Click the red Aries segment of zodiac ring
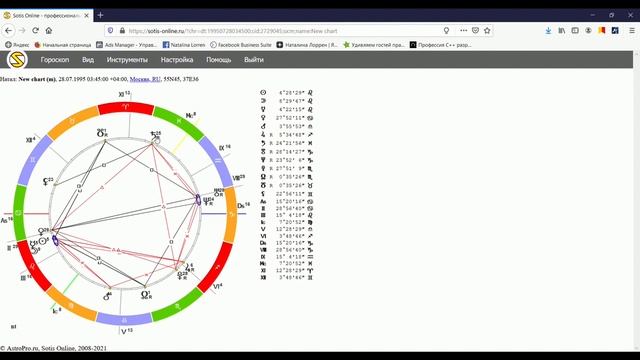This screenshot has height=360, width=640. click(x=126, y=108)
